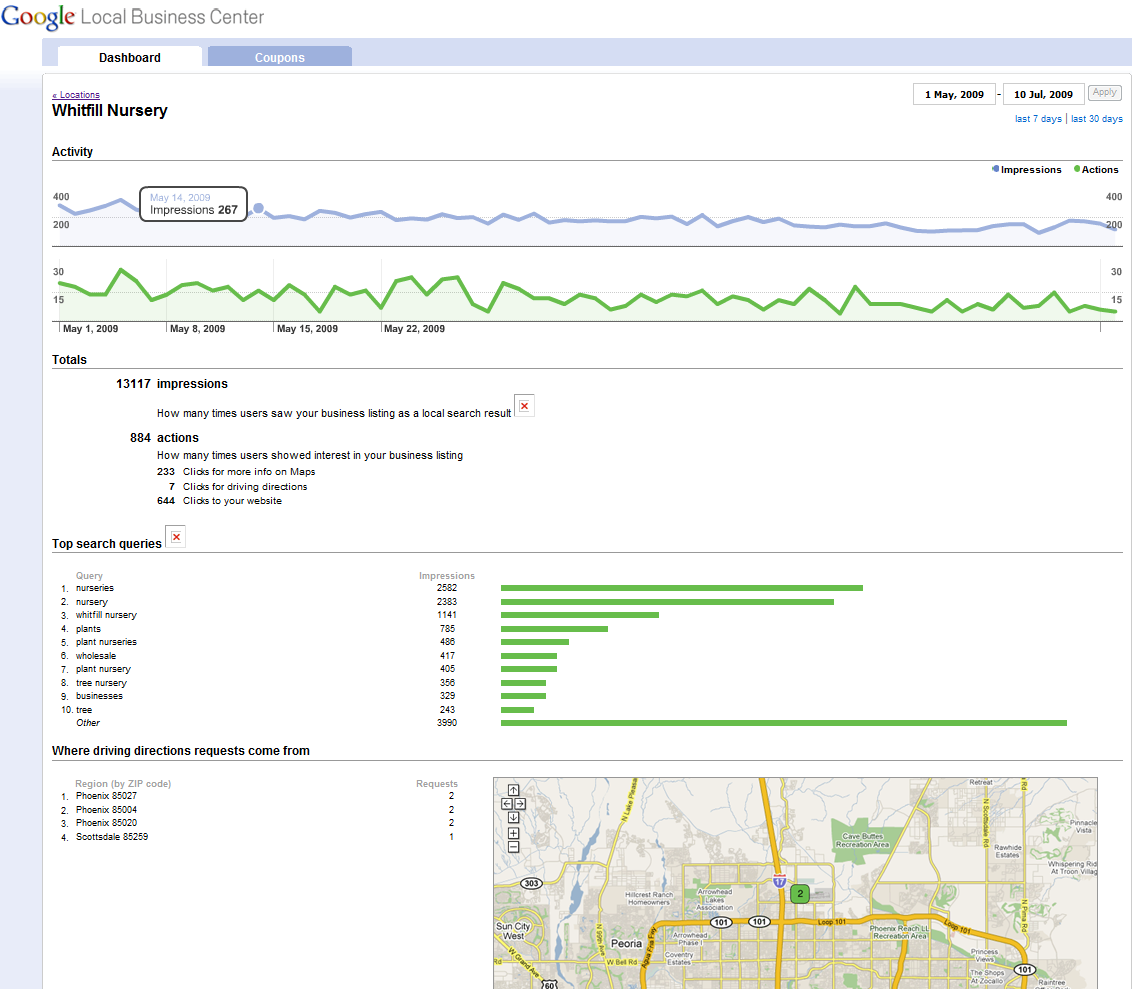Click the Phoenix 85020 region

(x=106, y=823)
